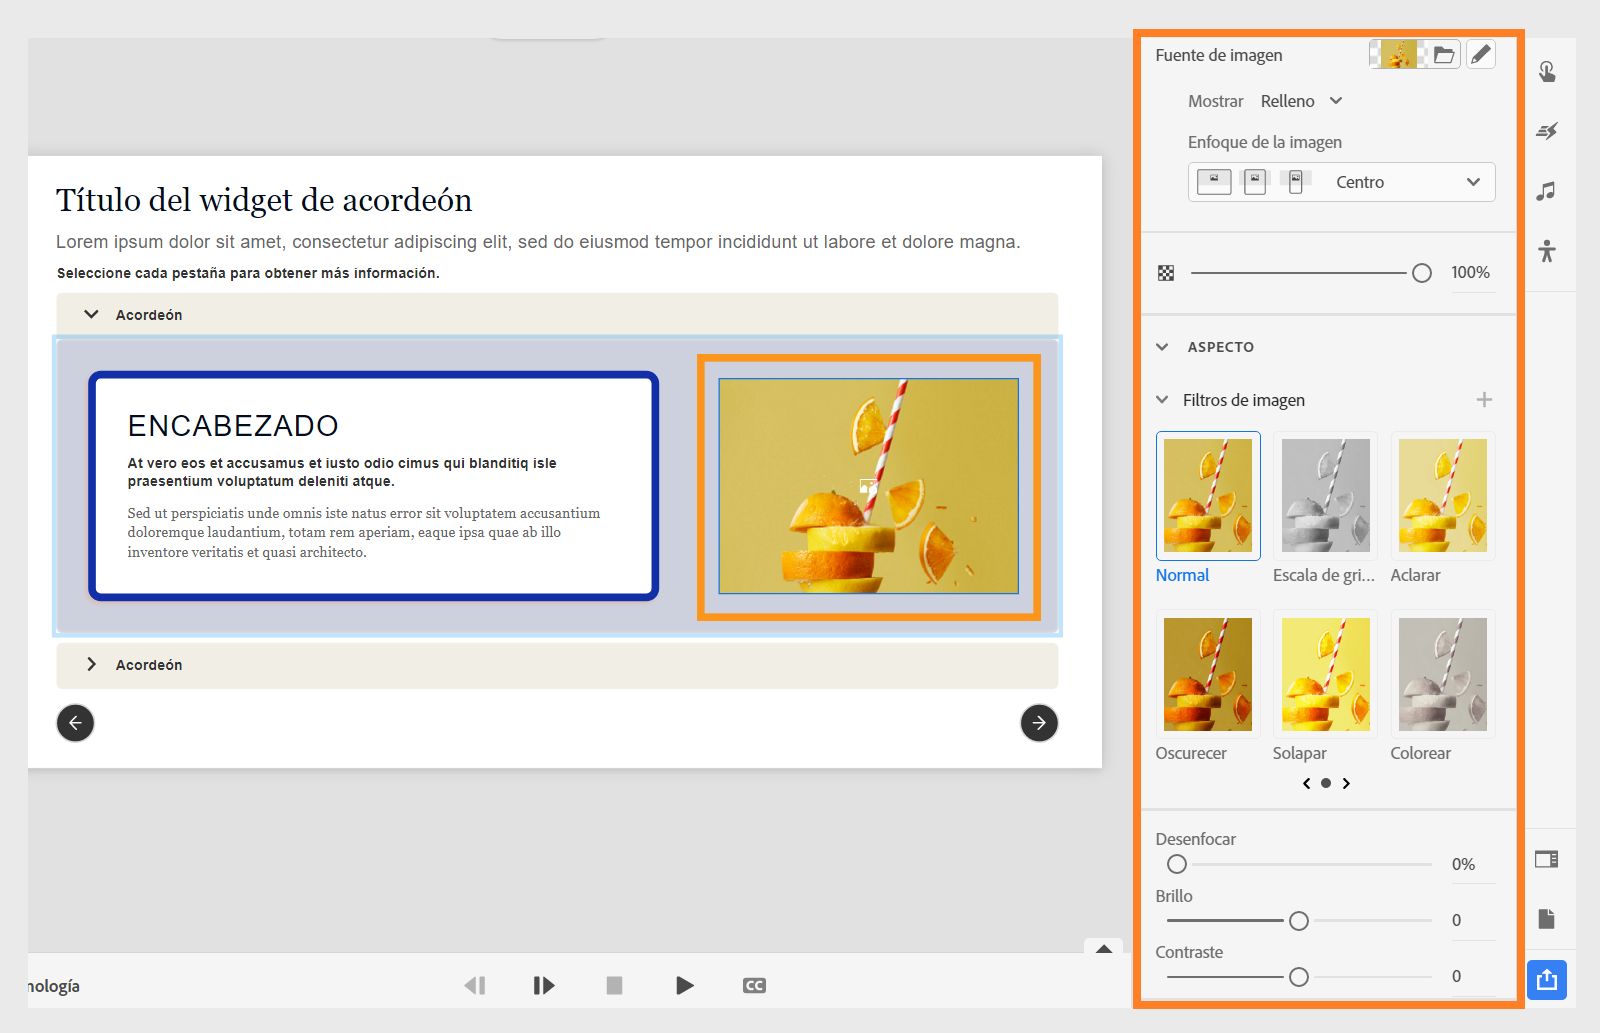Click the 100% opacity value field
Image resolution: width=1600 pixels, height=1033 pixels.
[1470, 273]
